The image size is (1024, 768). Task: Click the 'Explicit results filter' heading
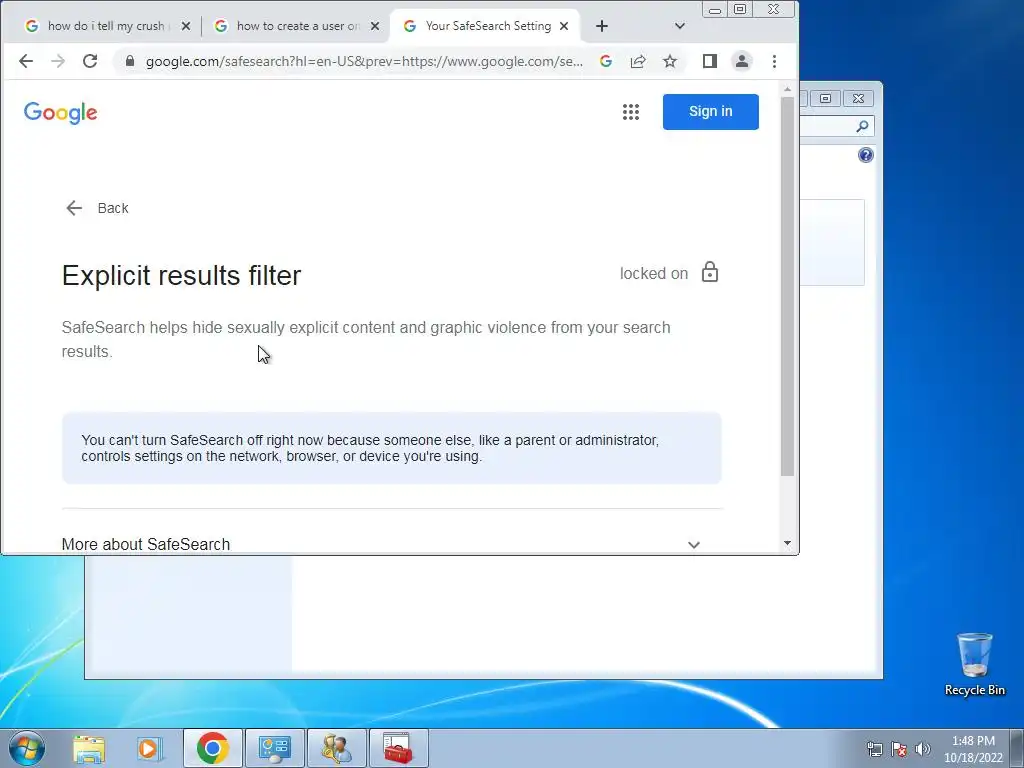coord(181,276)
